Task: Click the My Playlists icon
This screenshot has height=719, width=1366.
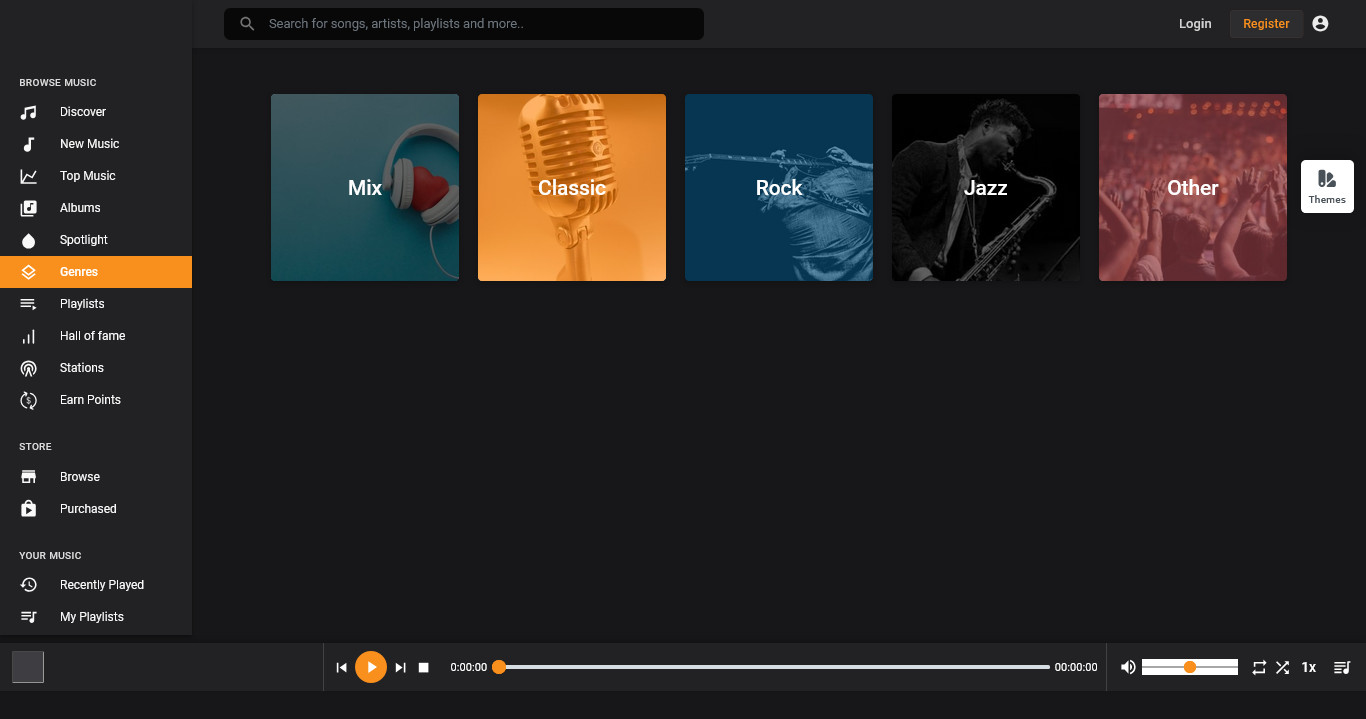Action: point(29,617)
